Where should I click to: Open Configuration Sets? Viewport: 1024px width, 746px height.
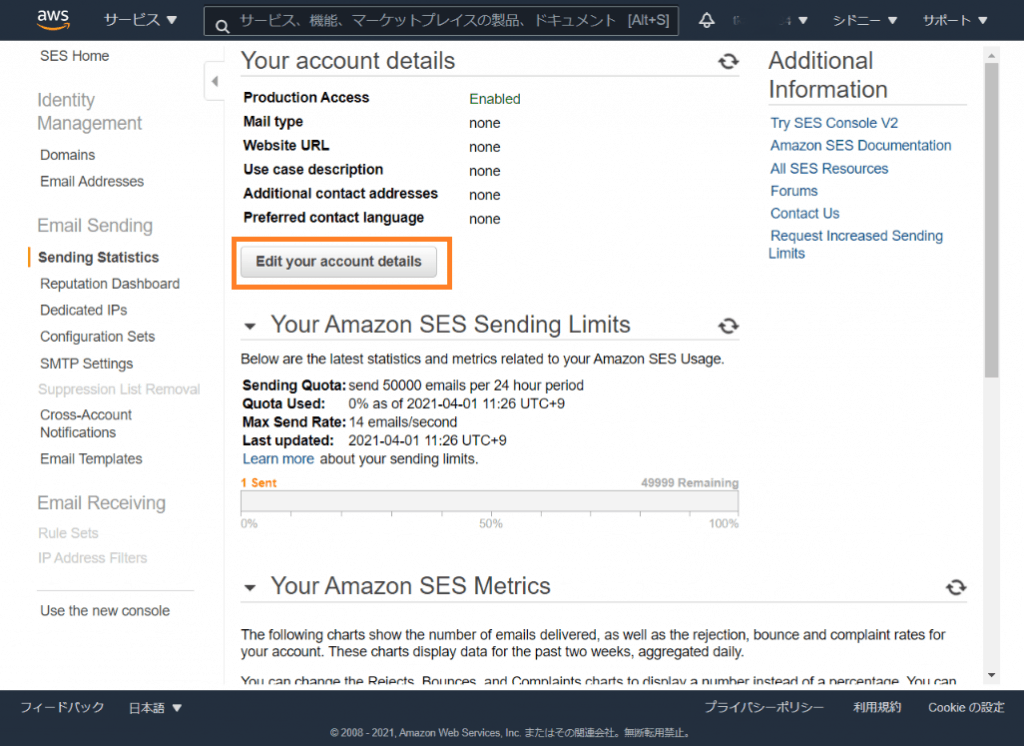pyautogui.click(x=97, y=336)
